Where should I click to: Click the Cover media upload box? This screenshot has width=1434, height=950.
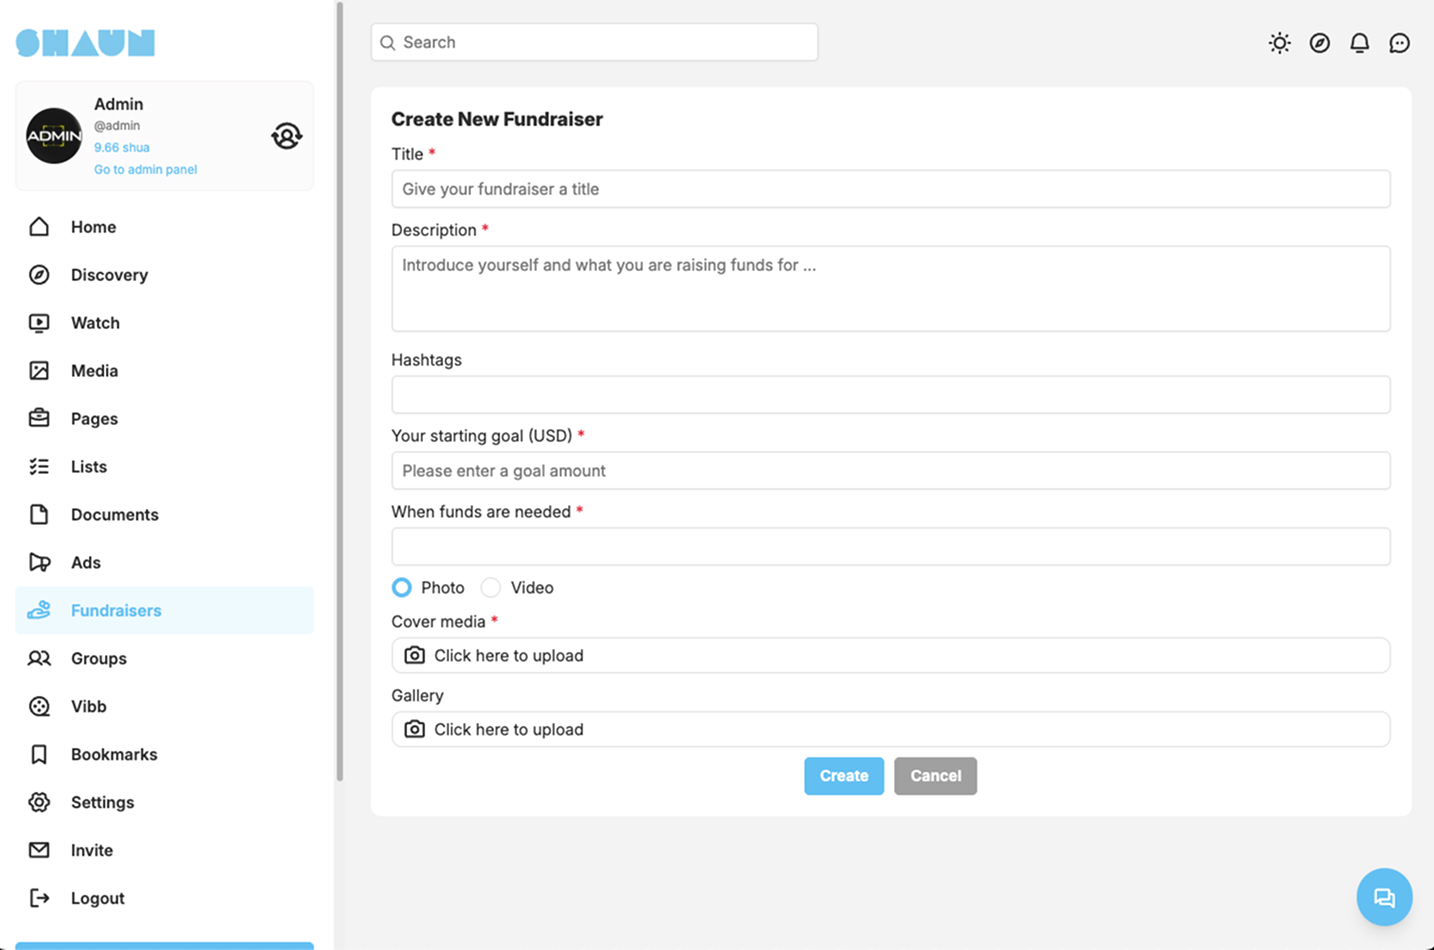tap(890, 656)
